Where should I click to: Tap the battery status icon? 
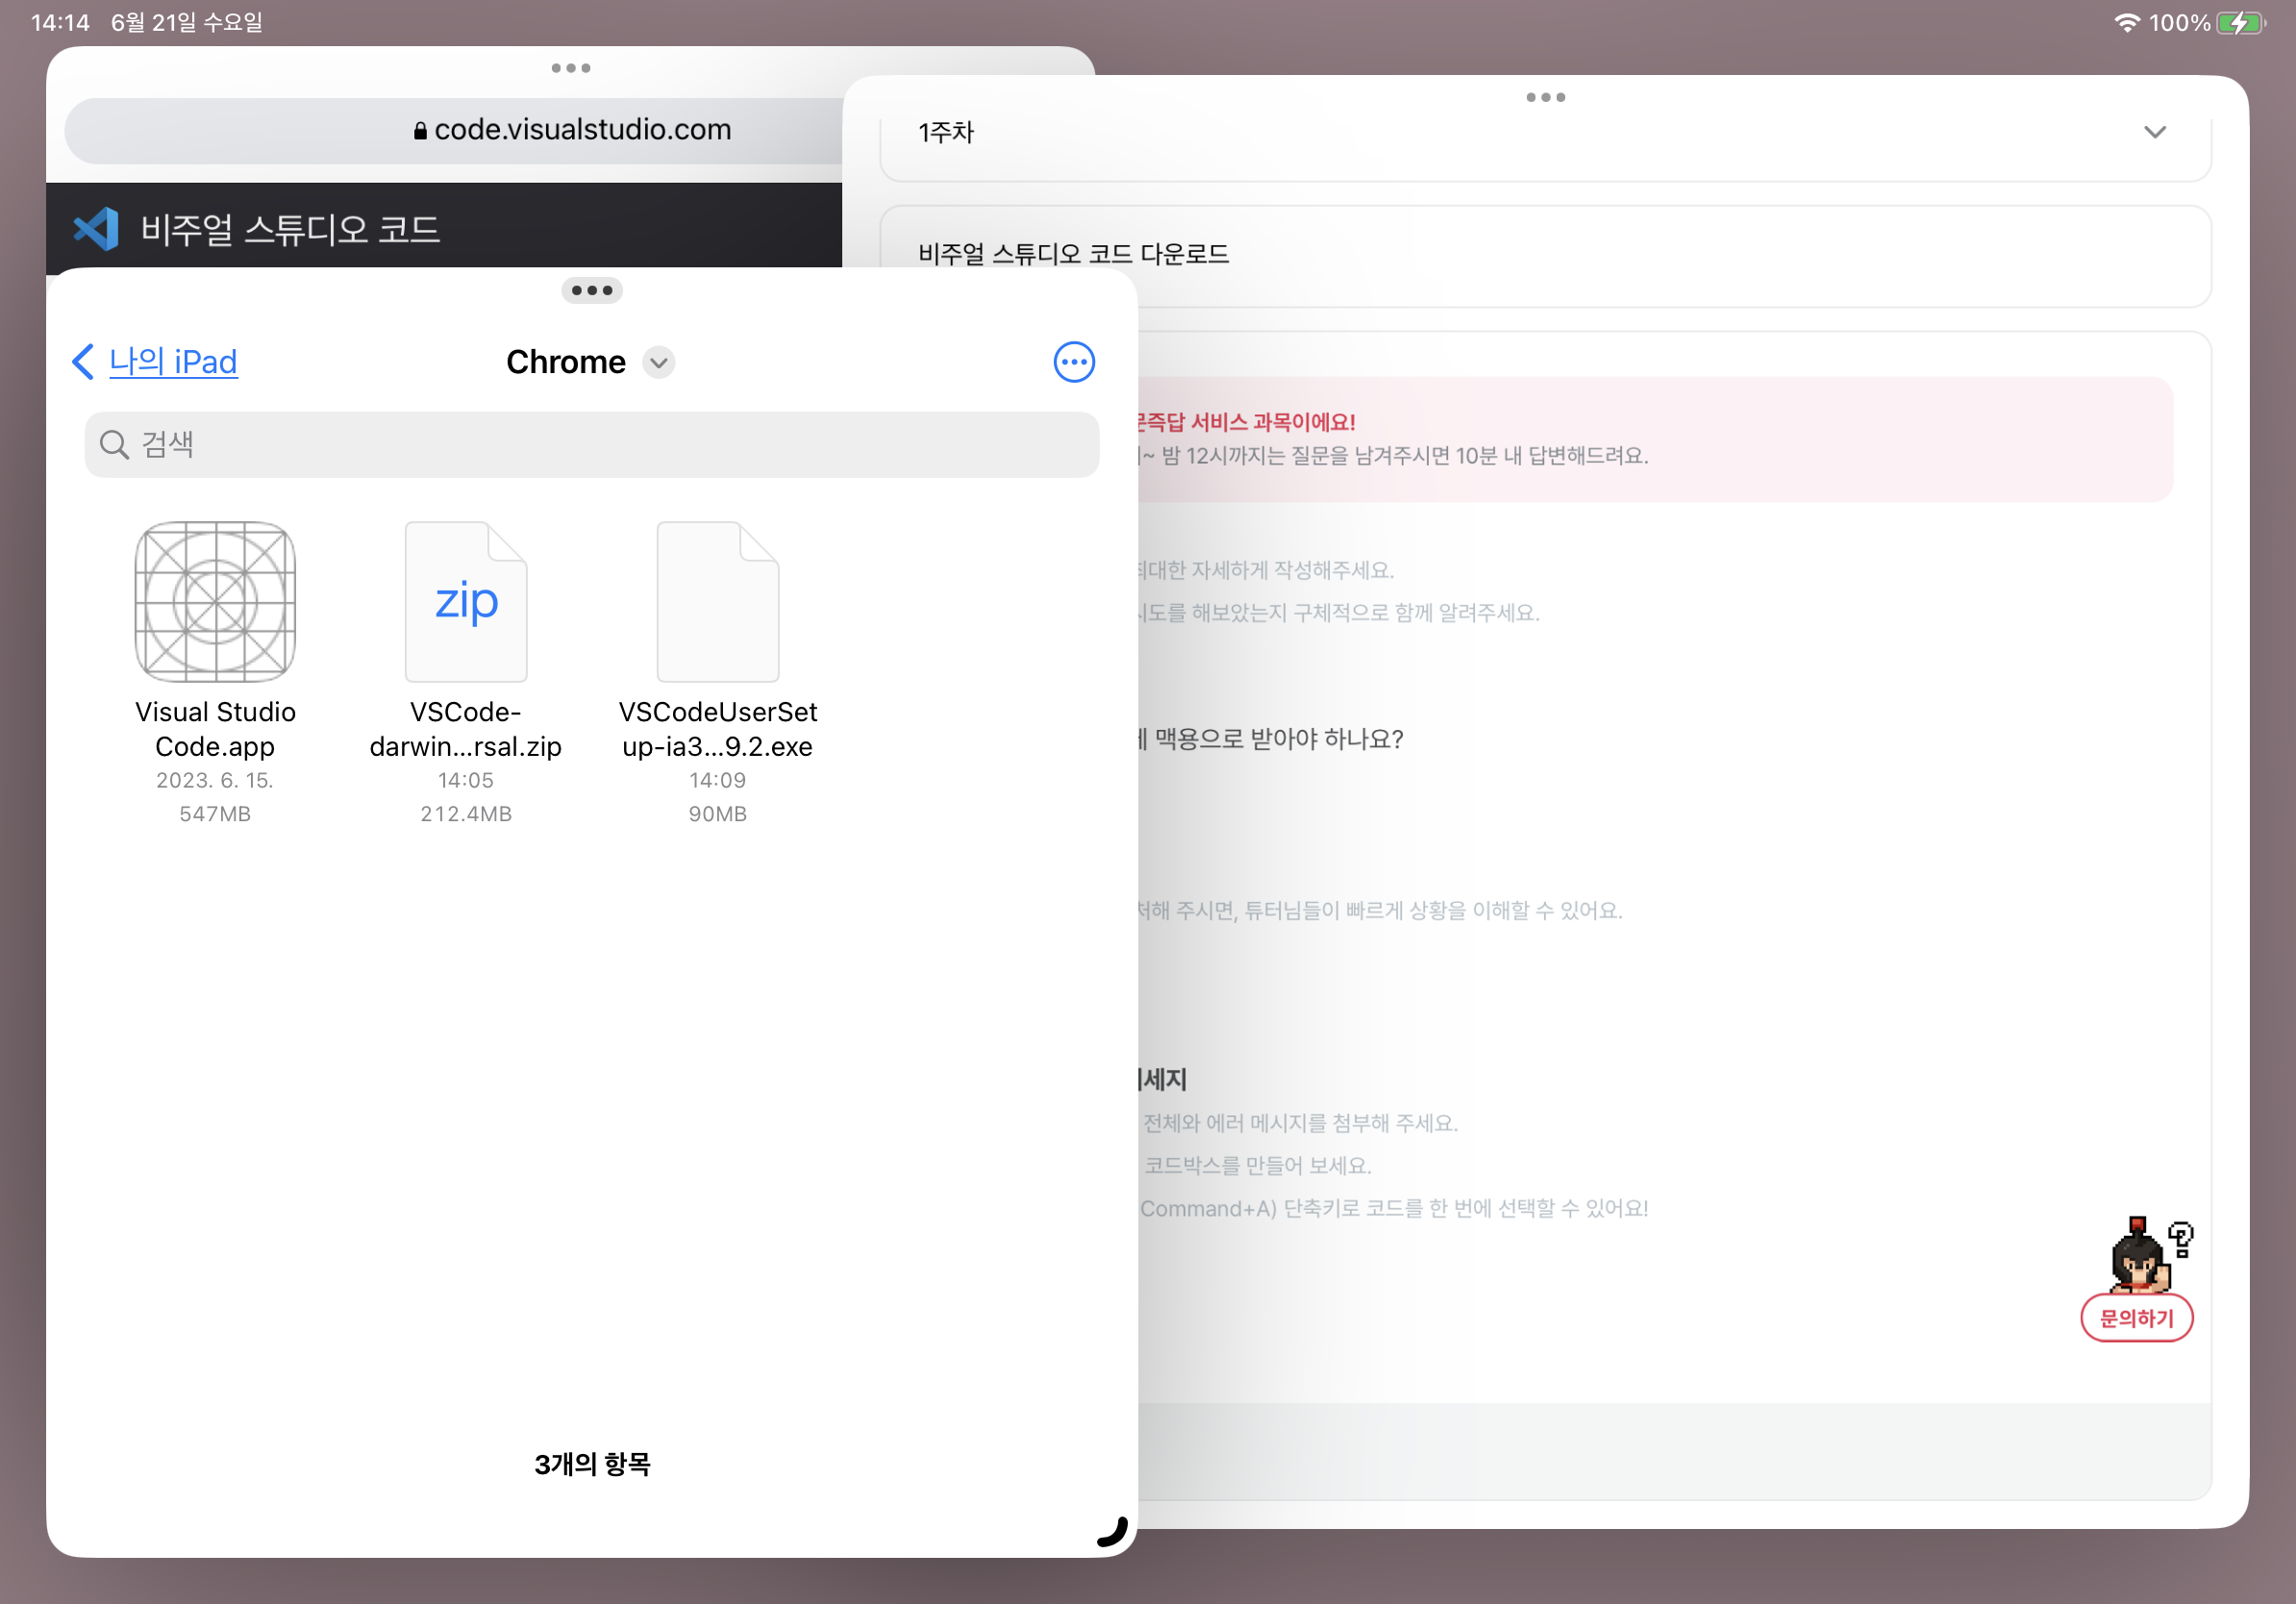tap(2241, 22)
